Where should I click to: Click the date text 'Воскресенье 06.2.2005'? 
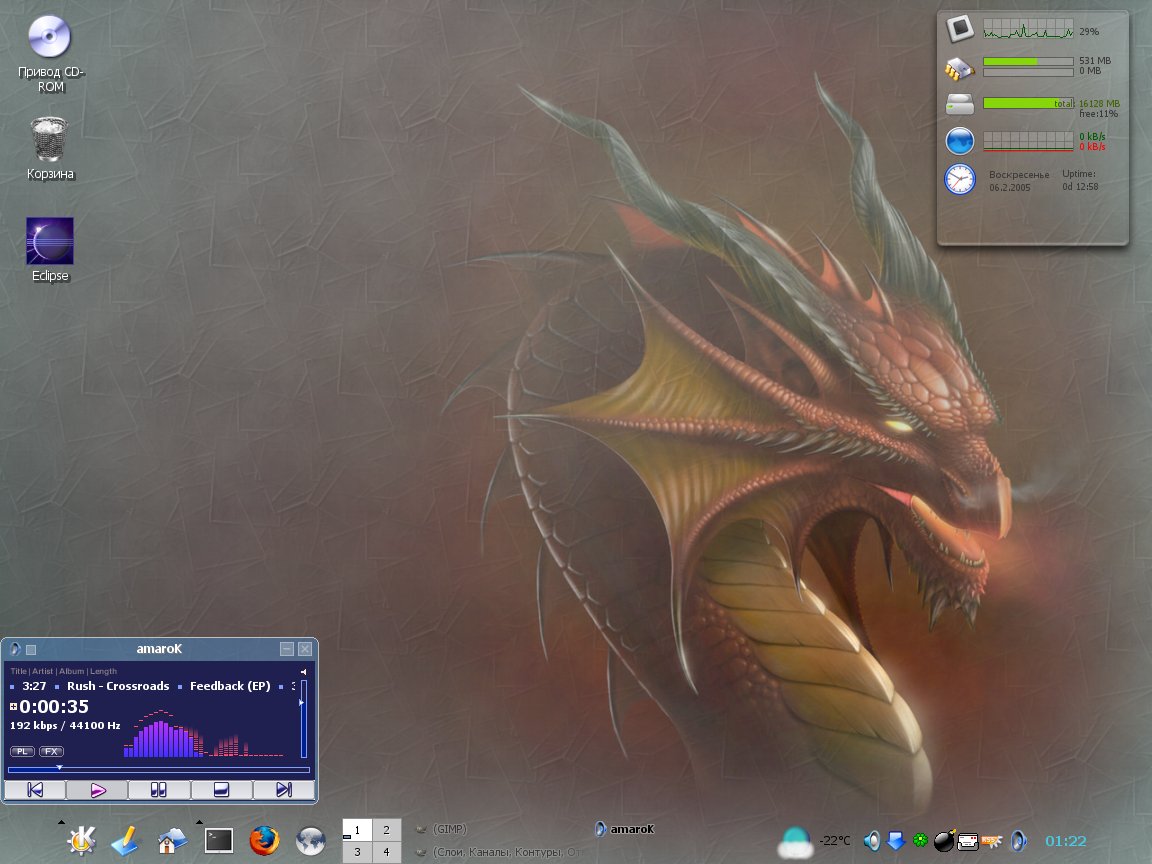1019,181
